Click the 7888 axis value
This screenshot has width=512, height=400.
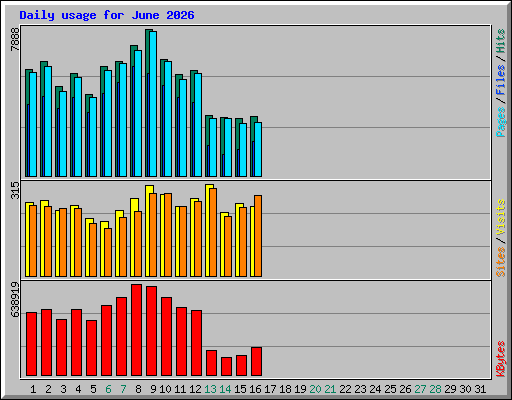click(15, 40)
